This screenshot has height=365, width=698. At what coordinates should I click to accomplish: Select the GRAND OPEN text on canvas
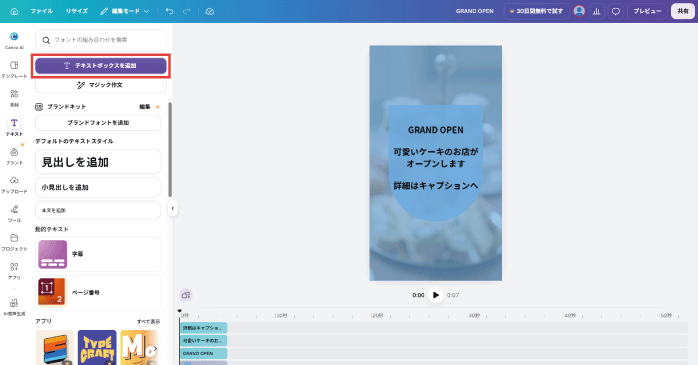[x=436, y=130]
